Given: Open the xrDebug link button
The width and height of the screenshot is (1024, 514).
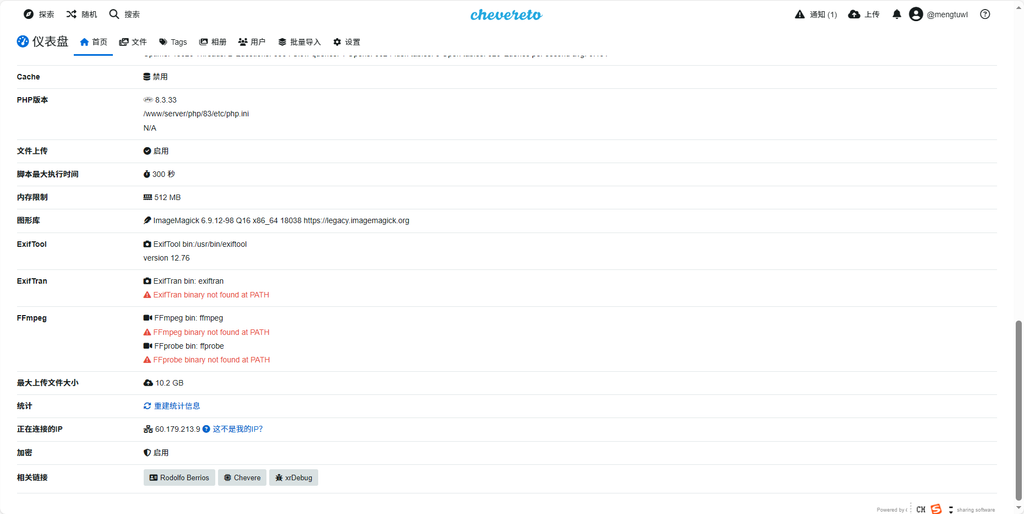Looking at the screenshot, I should point(294,478).
